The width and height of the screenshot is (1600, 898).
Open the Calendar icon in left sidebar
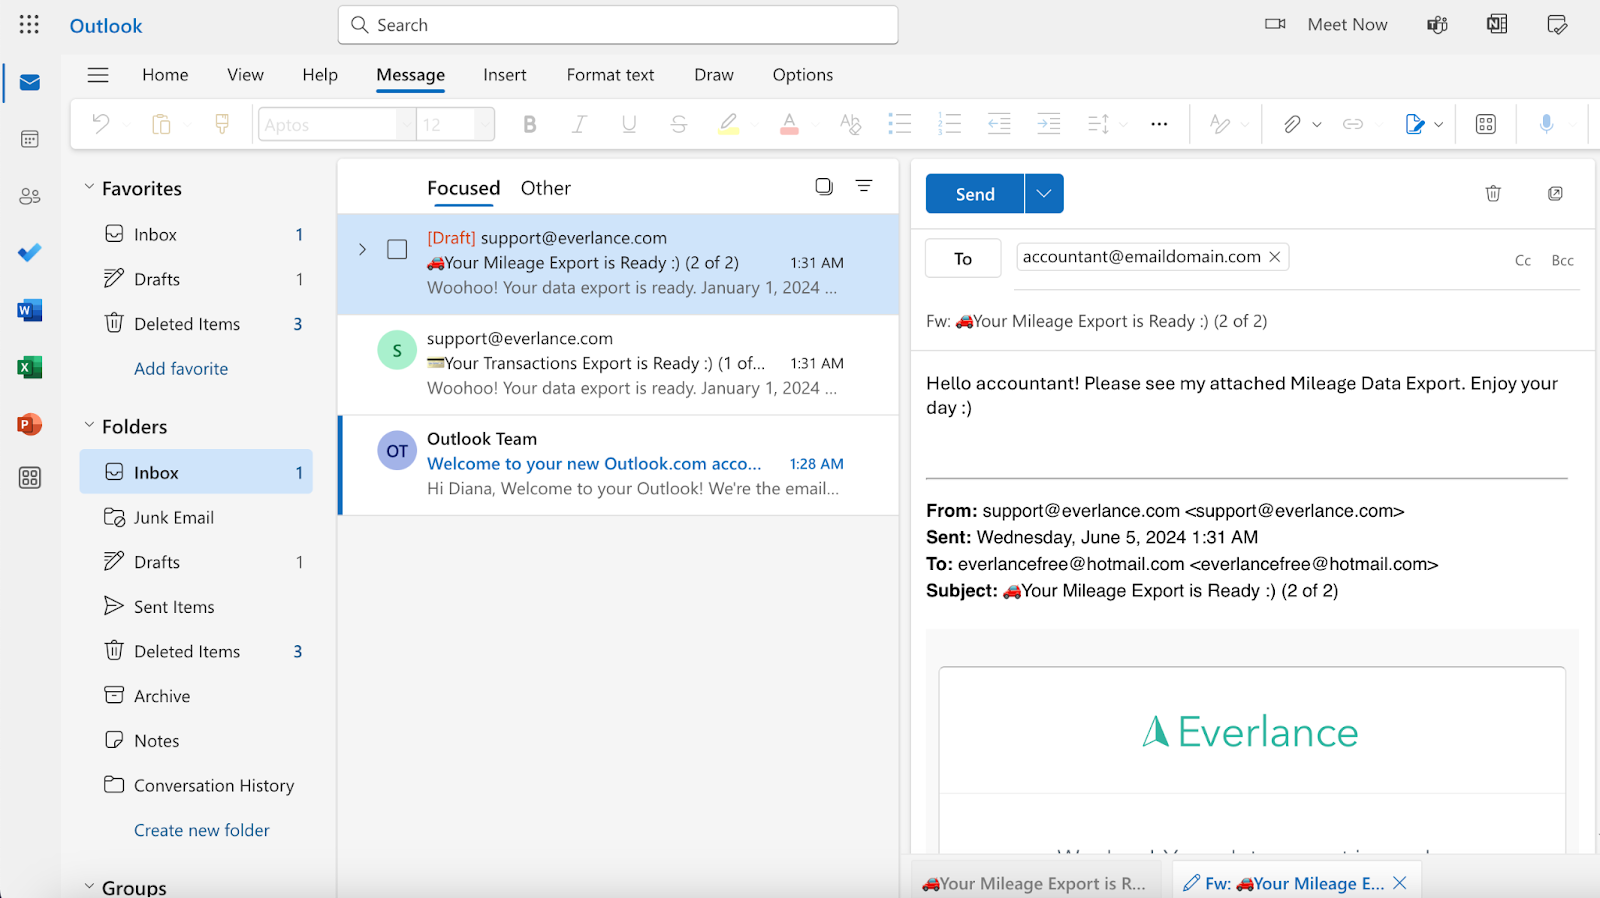30,139
